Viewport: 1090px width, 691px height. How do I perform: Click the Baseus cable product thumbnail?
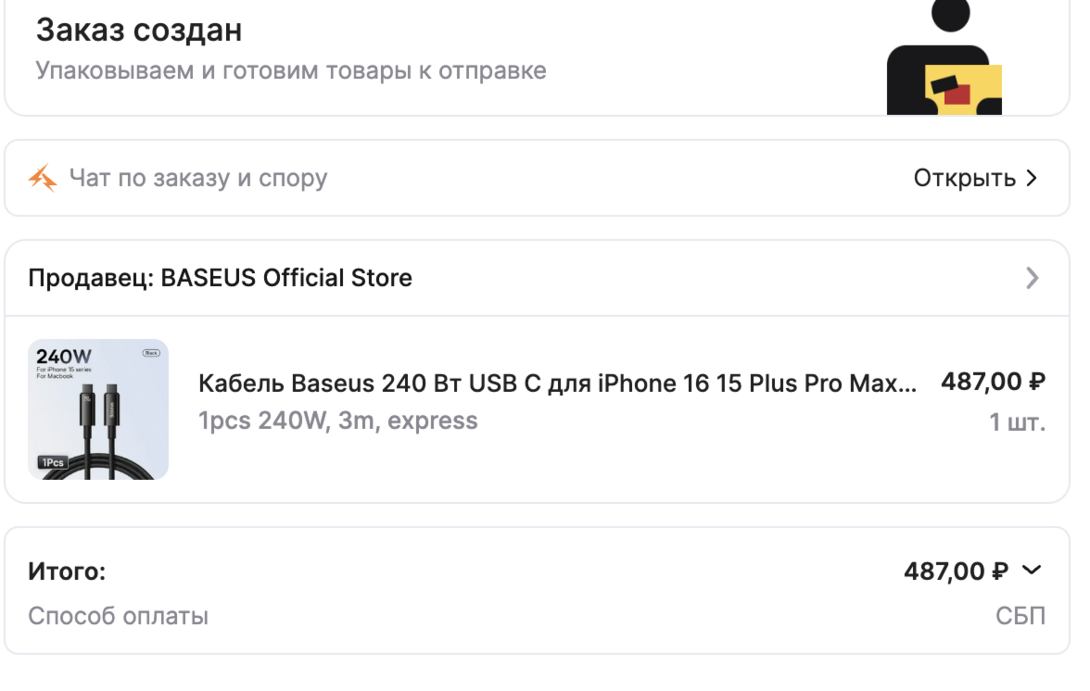pos(98,409)
